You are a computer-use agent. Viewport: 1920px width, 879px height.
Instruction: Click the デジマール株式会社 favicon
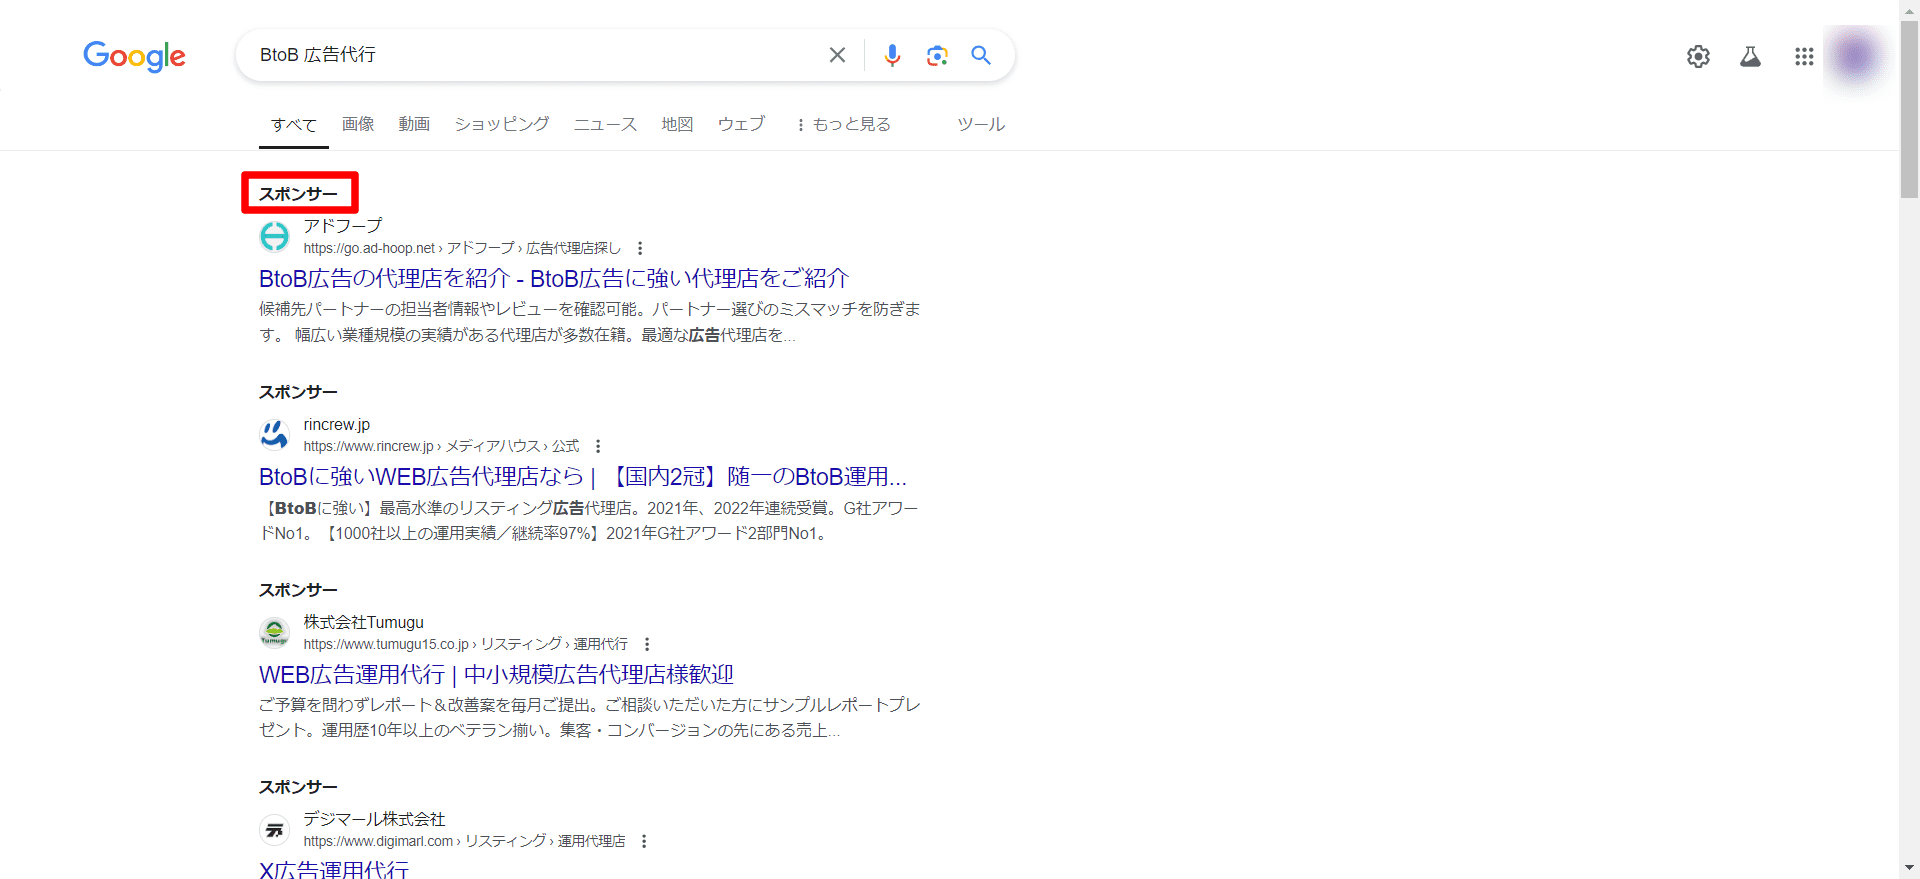point(274,830)
